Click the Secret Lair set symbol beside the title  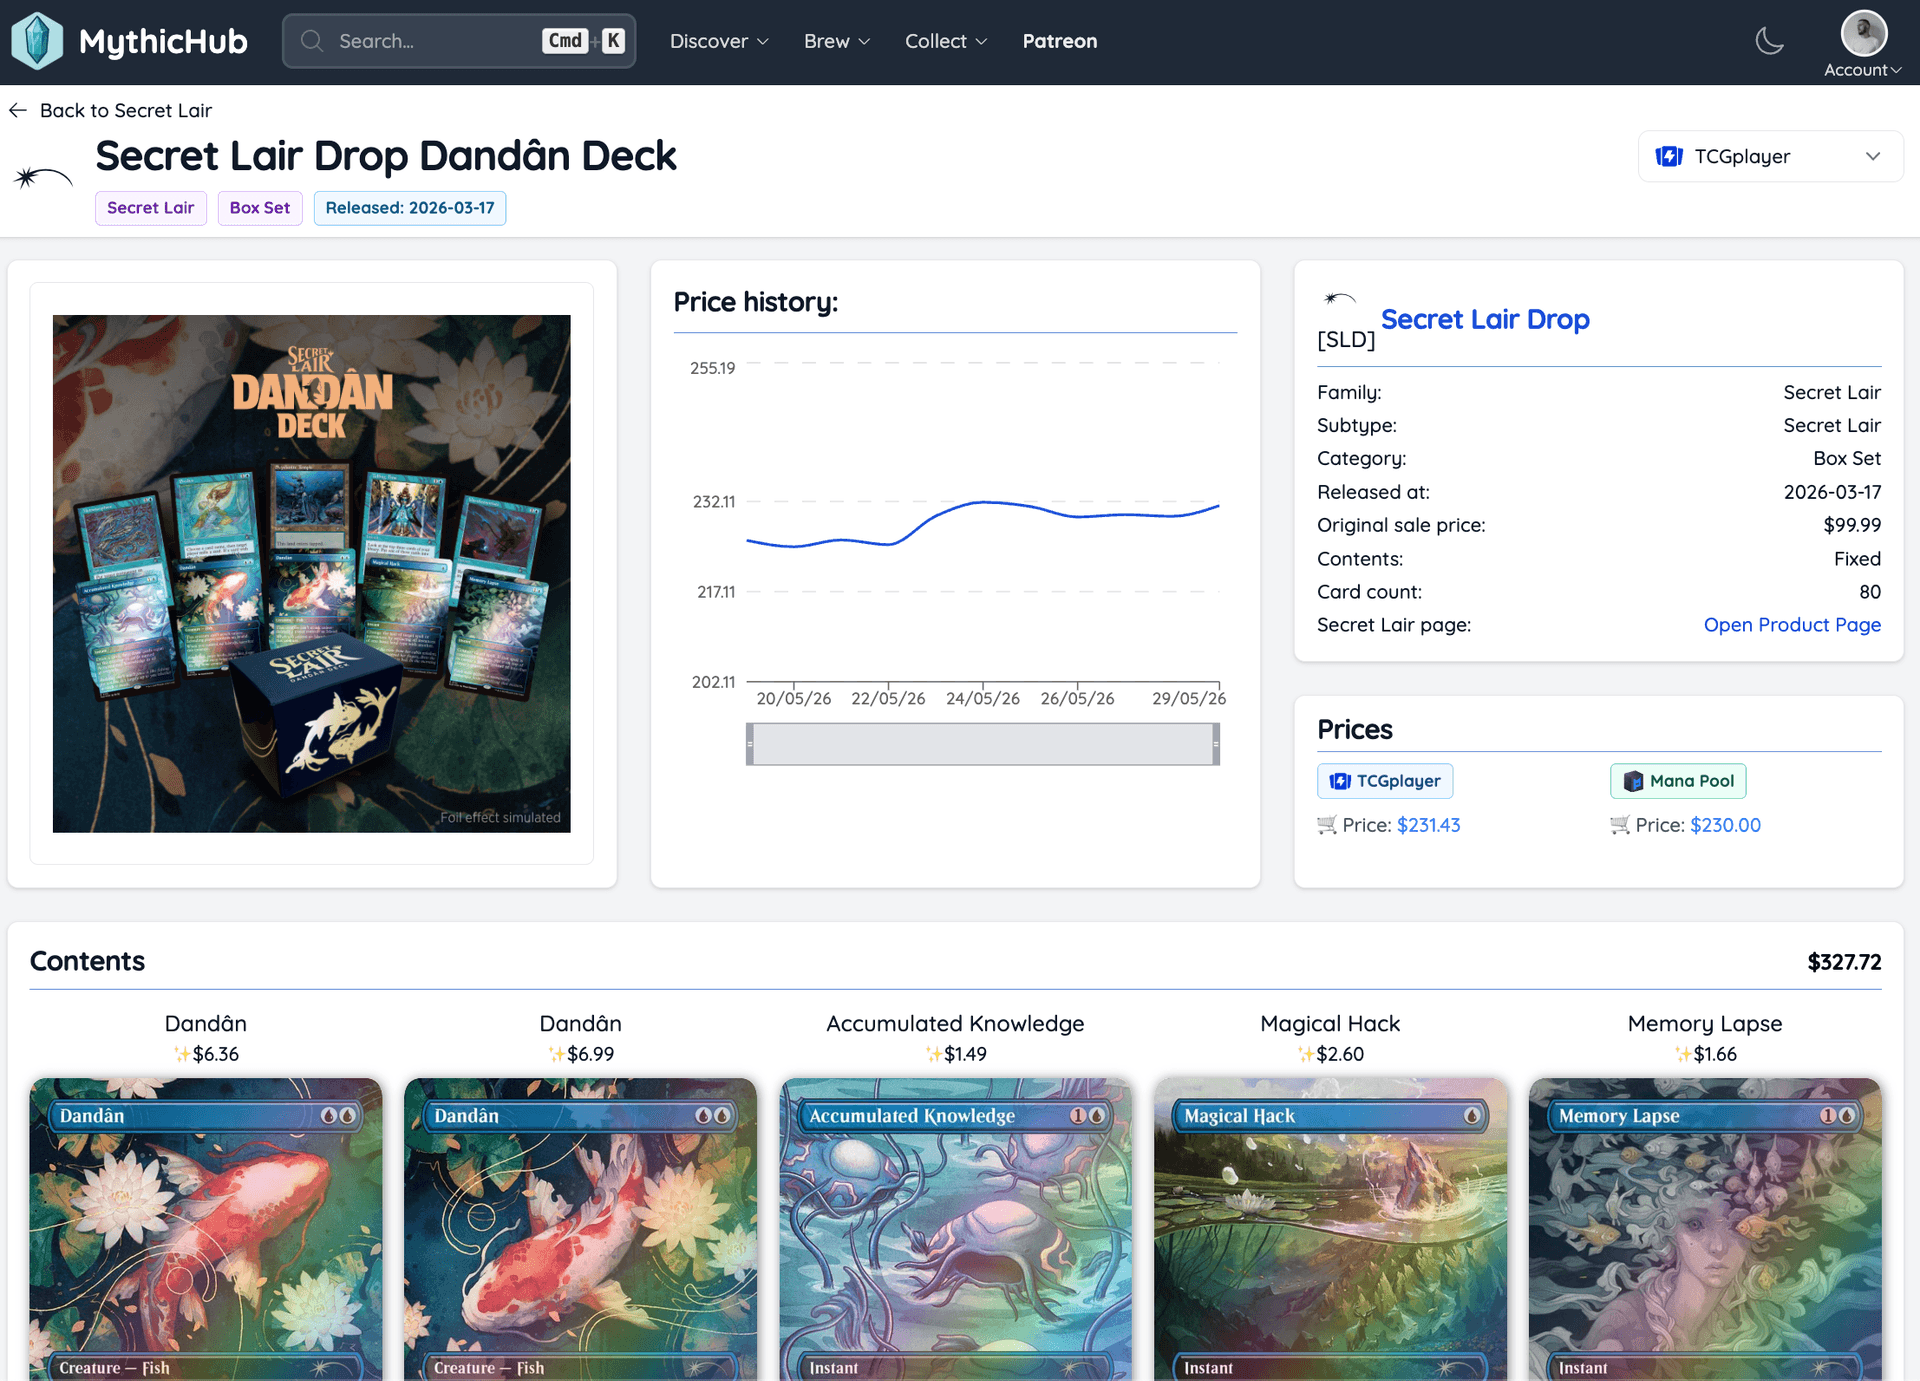click(44, 178)
